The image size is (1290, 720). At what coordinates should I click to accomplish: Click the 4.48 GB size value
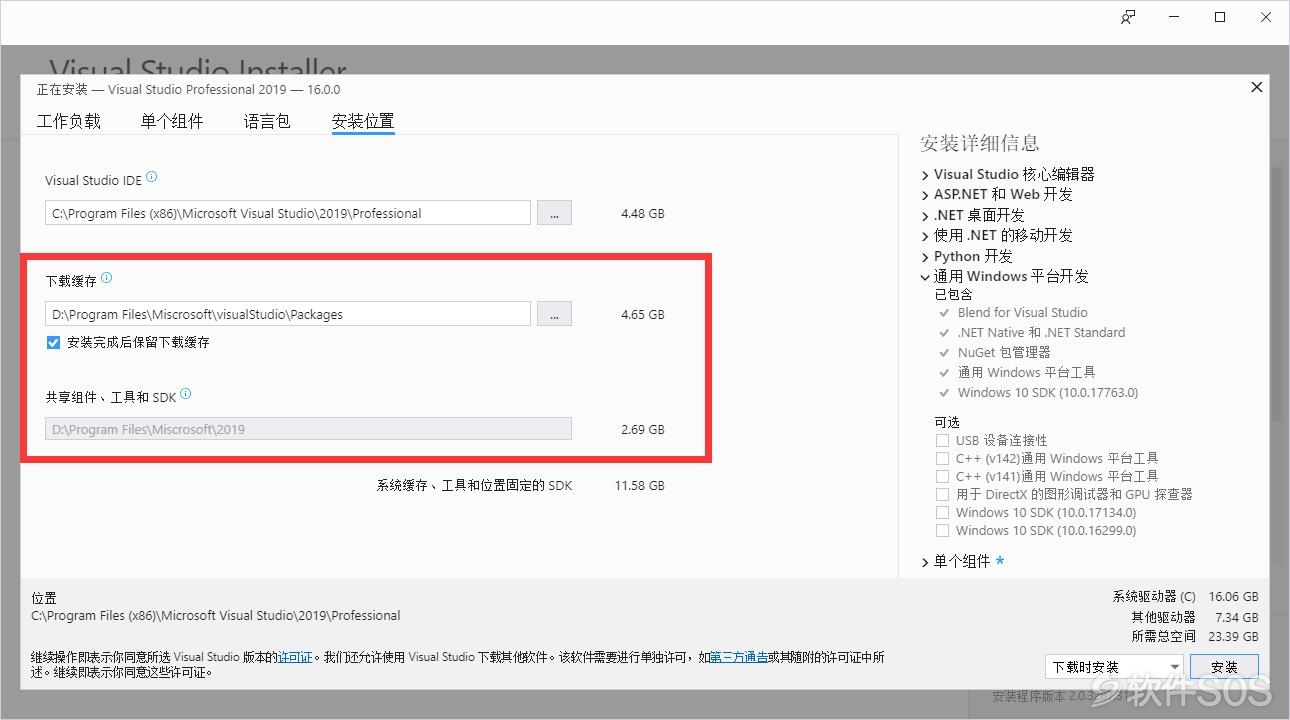[642, 214]
